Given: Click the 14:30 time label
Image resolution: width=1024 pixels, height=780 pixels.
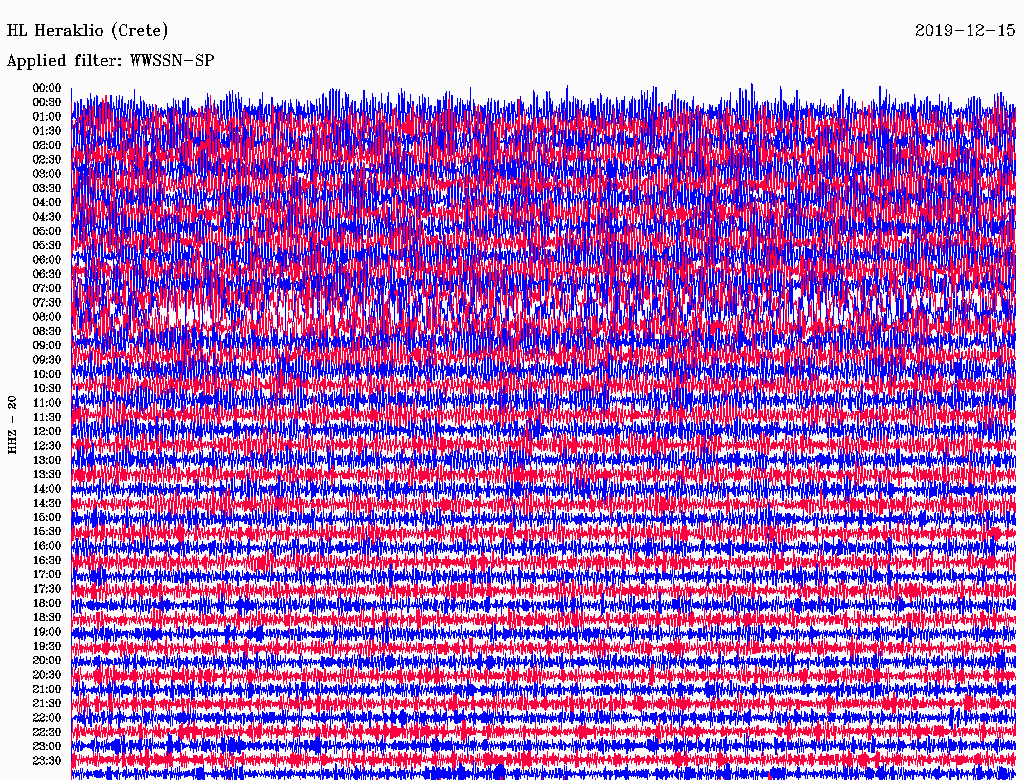Looking at the screenshot, I should [x=47, y=503].
